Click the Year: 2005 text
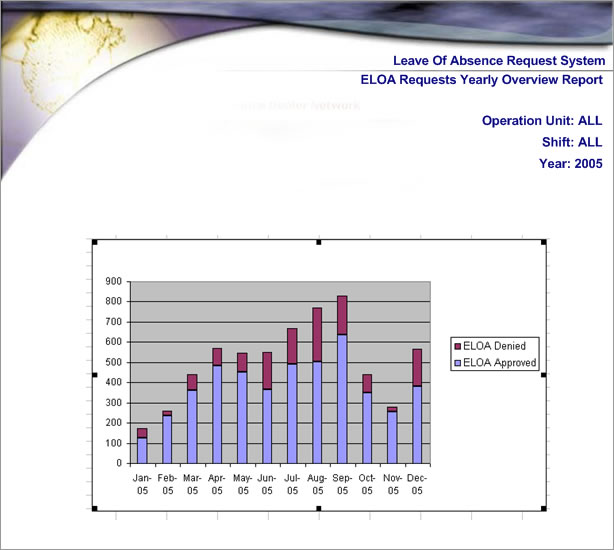Image resolution: width=614 pixels, height=550 pixels. point(571,163)
